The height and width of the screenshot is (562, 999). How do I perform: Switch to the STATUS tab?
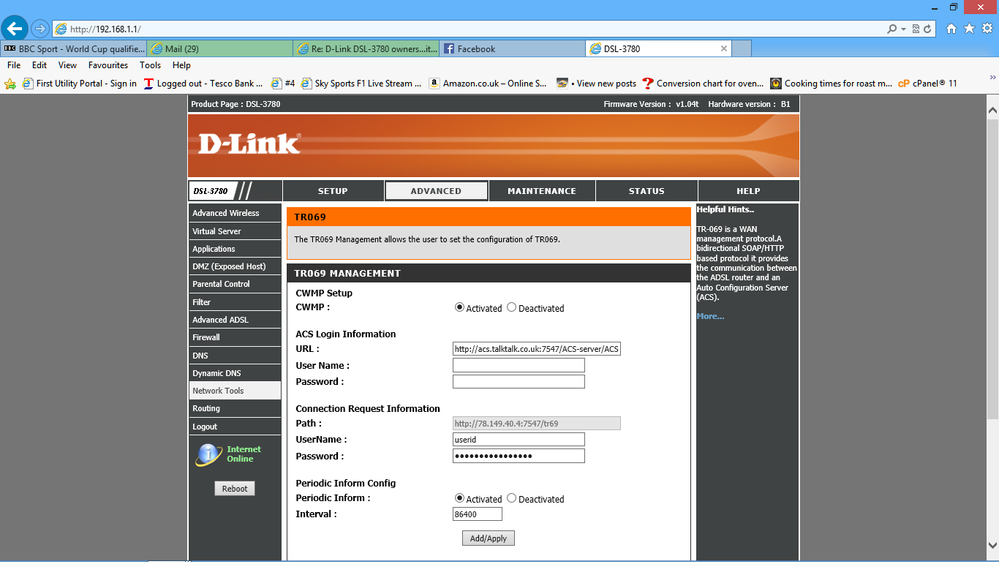pyautogui.click(x=647, y=191)
